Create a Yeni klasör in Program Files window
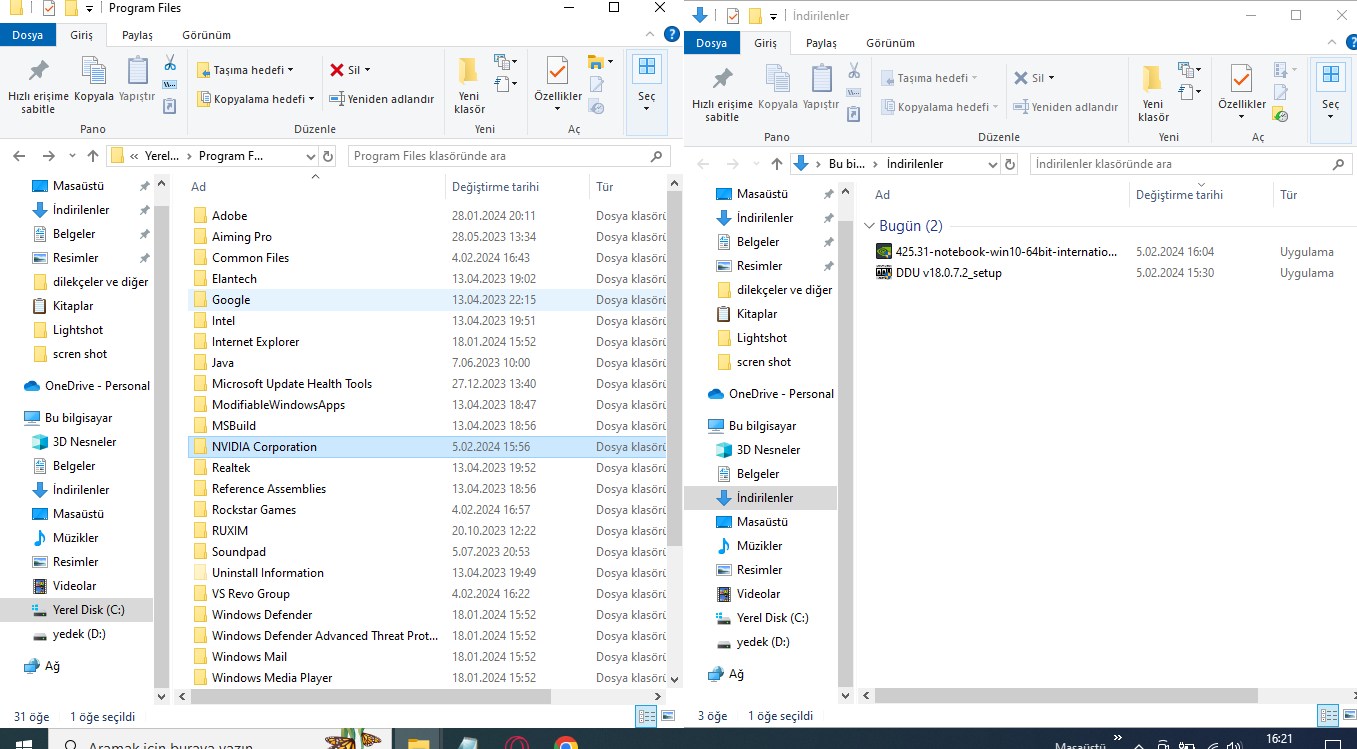The height and width of the screenshot is (749, 1357). 469,85
